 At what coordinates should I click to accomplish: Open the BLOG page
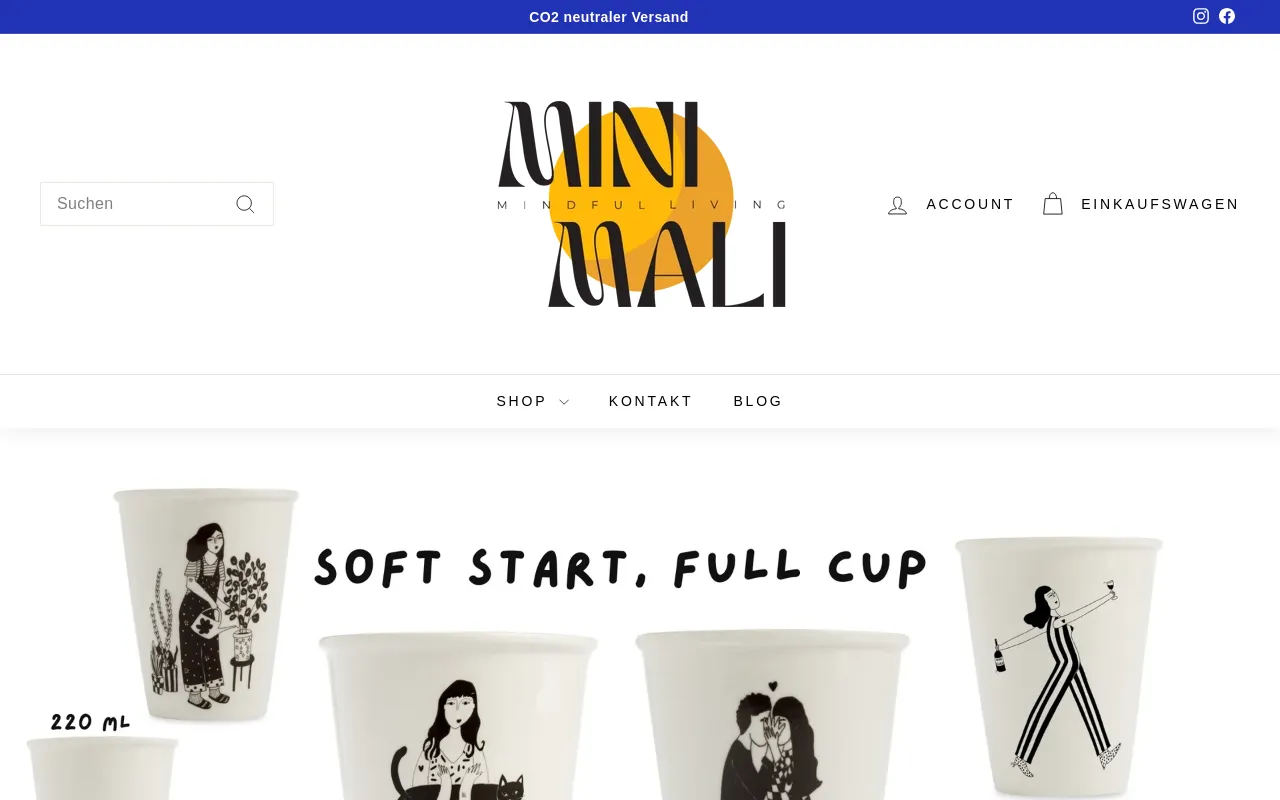(758, 401)
